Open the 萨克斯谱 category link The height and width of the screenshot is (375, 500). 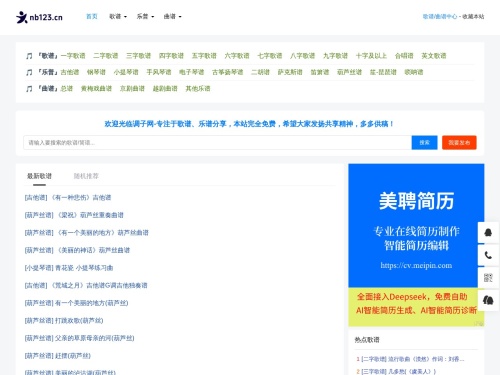pos(290,72)
